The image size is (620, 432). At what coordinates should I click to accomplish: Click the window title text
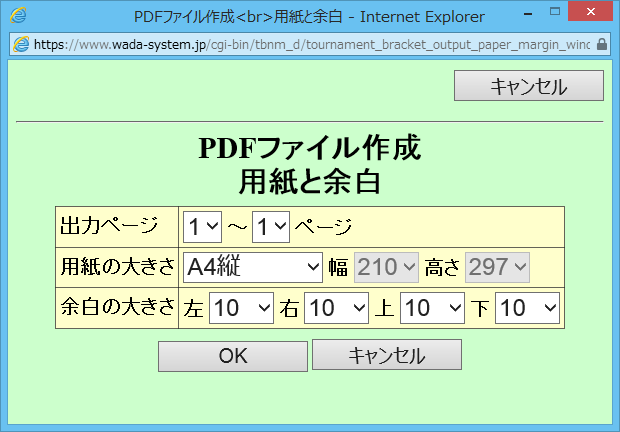[x=309, y=17]
